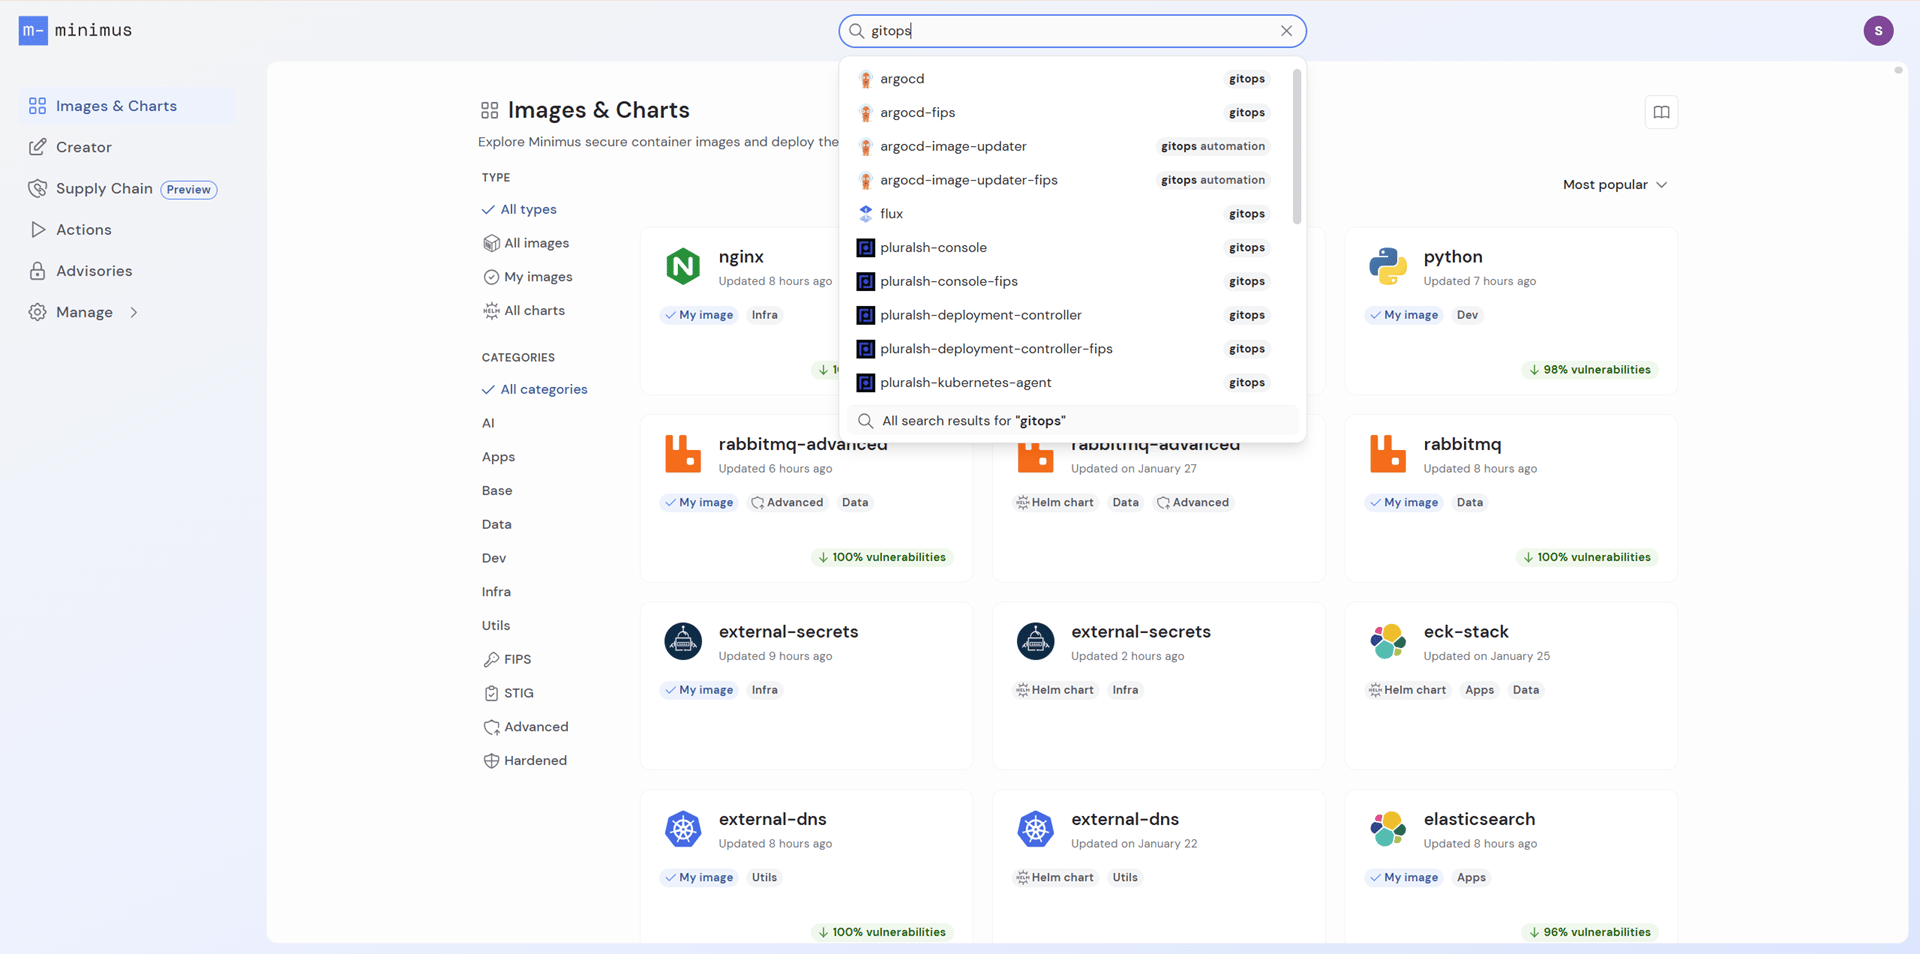1920x954 pixels.
Task: Click the pluralsh-console logo icon
Action: (x=866, y=248)
